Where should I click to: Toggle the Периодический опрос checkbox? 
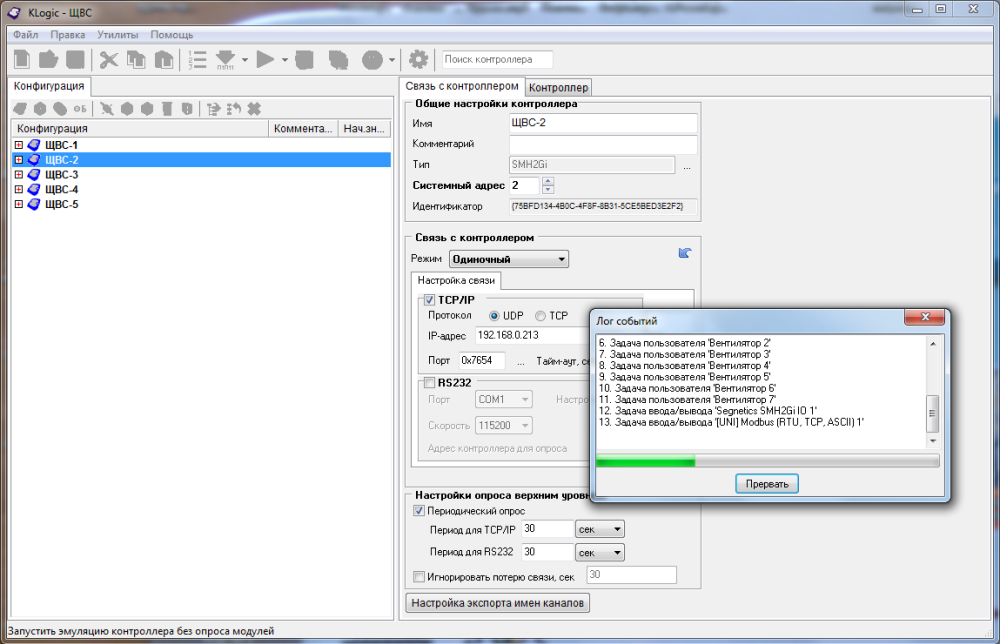point(419,510)
